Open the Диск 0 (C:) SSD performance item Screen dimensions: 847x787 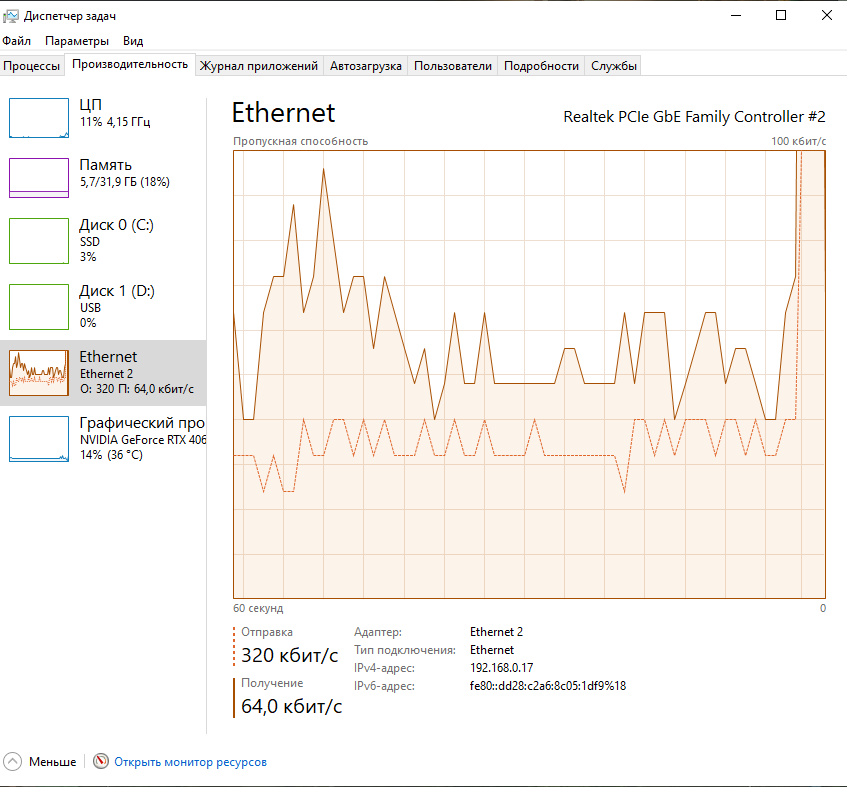[103, 240]
